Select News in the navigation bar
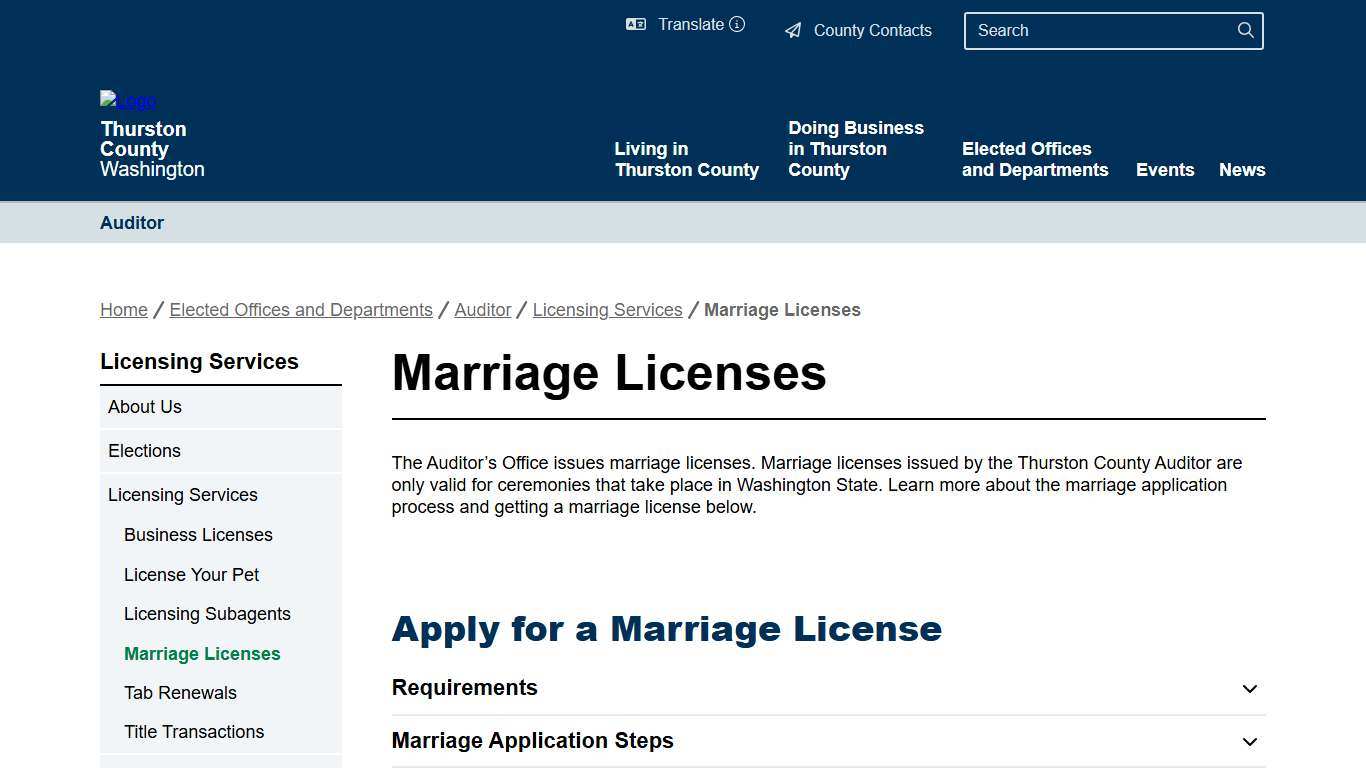 tap(1242, 169)
